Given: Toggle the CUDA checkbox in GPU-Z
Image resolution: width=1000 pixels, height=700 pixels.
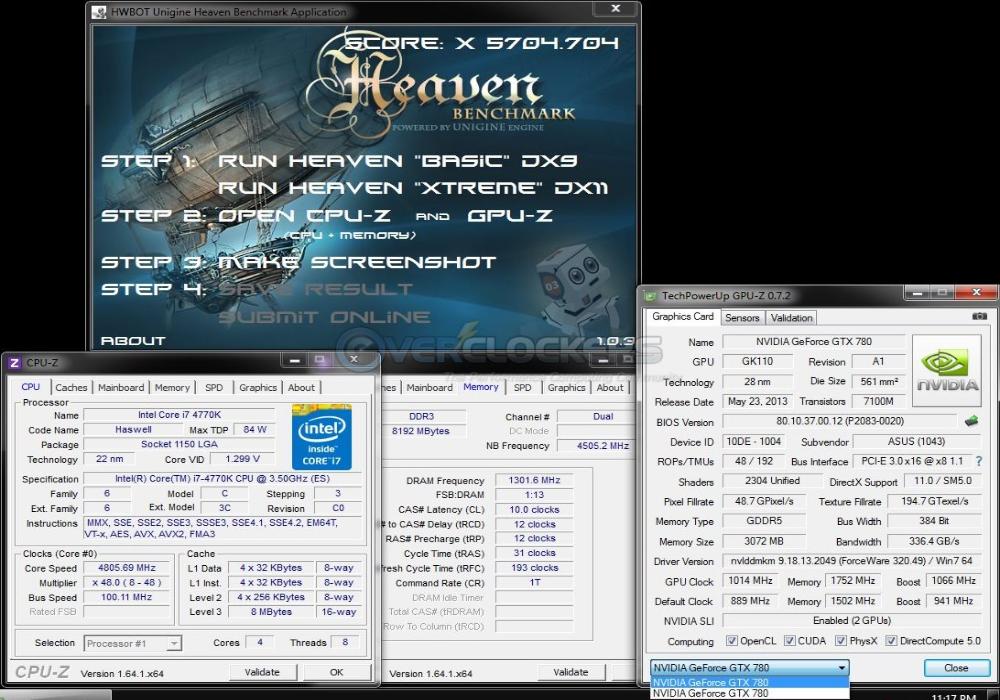Looking at the screenshot, I should pos(790,641).
